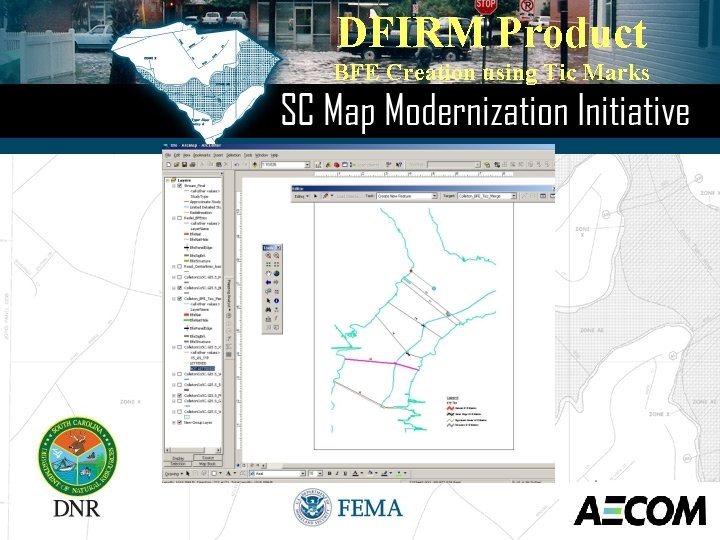This screenshot has width=720, height=540.
Task: Open the map scale dropdown
Action: pyautogui.click(x=307, y=164)
